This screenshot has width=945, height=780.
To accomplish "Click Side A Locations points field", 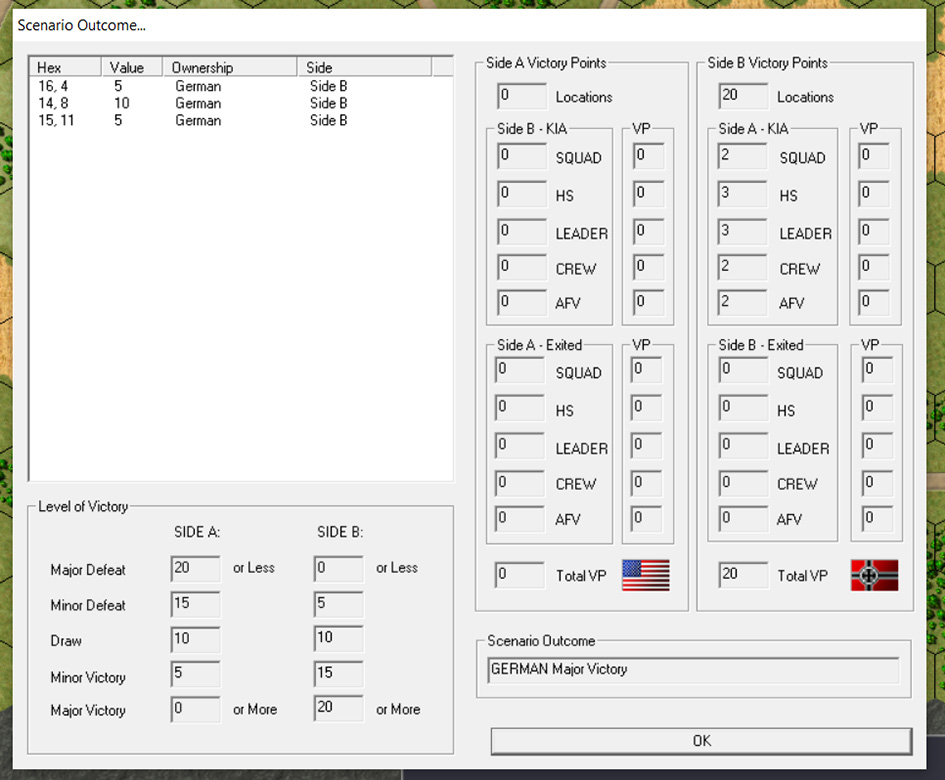I will pyautogui.click(x=522, y=96).
